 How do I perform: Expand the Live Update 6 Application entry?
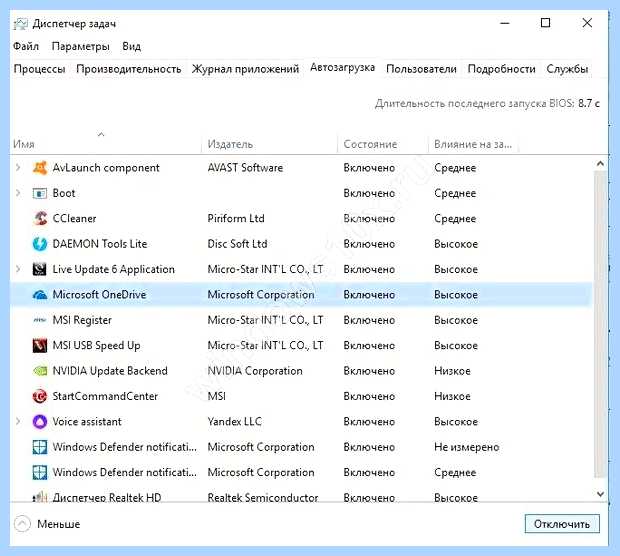click(x=18, y=269)
